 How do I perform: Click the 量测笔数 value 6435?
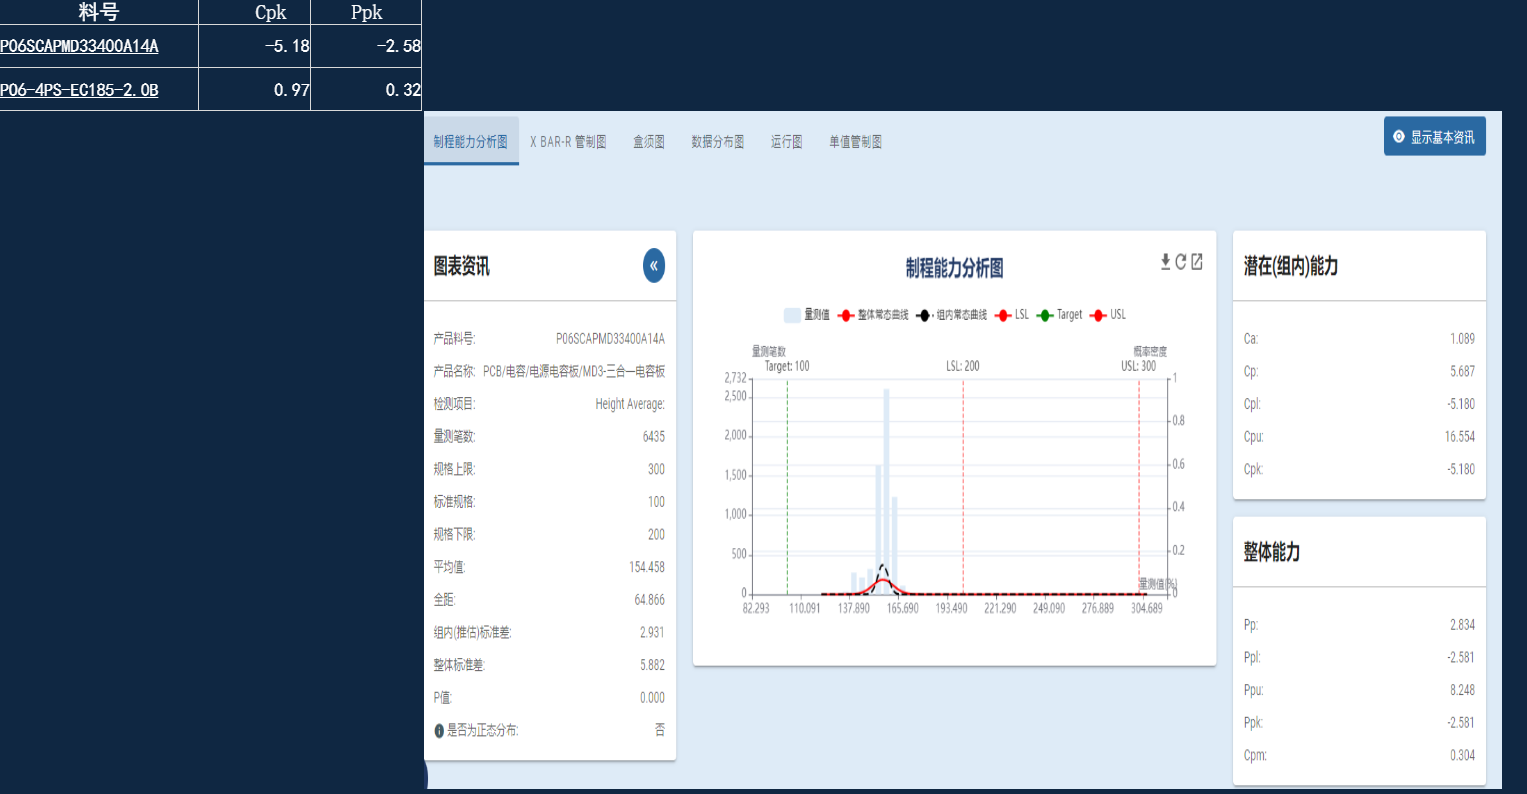(654, 437)
